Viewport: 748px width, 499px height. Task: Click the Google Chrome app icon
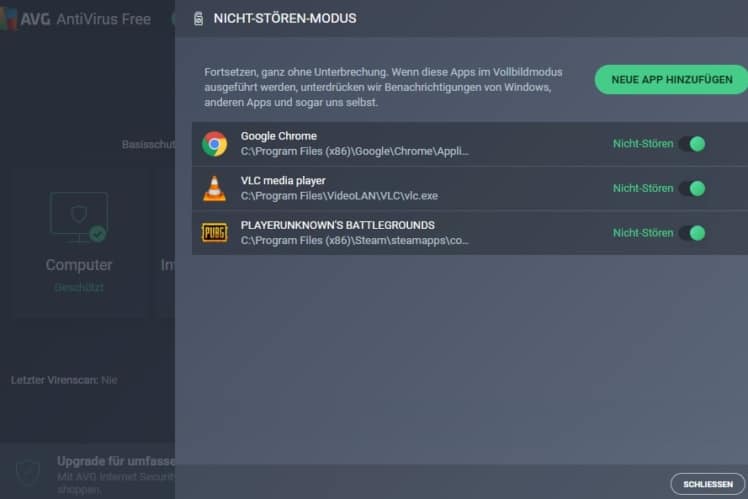tap(214, 144)
